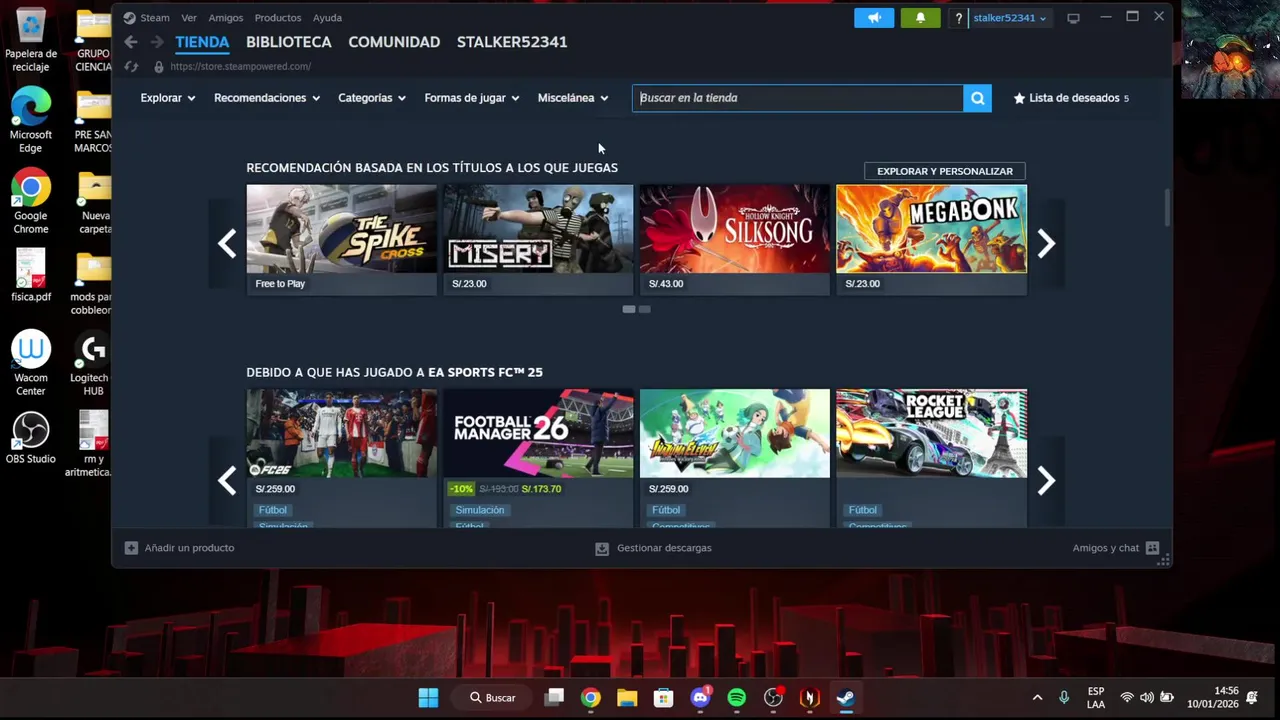Open Logitech G HUB desktop icon
This screenshot has width=1280, height=720.
coord(90,363)
